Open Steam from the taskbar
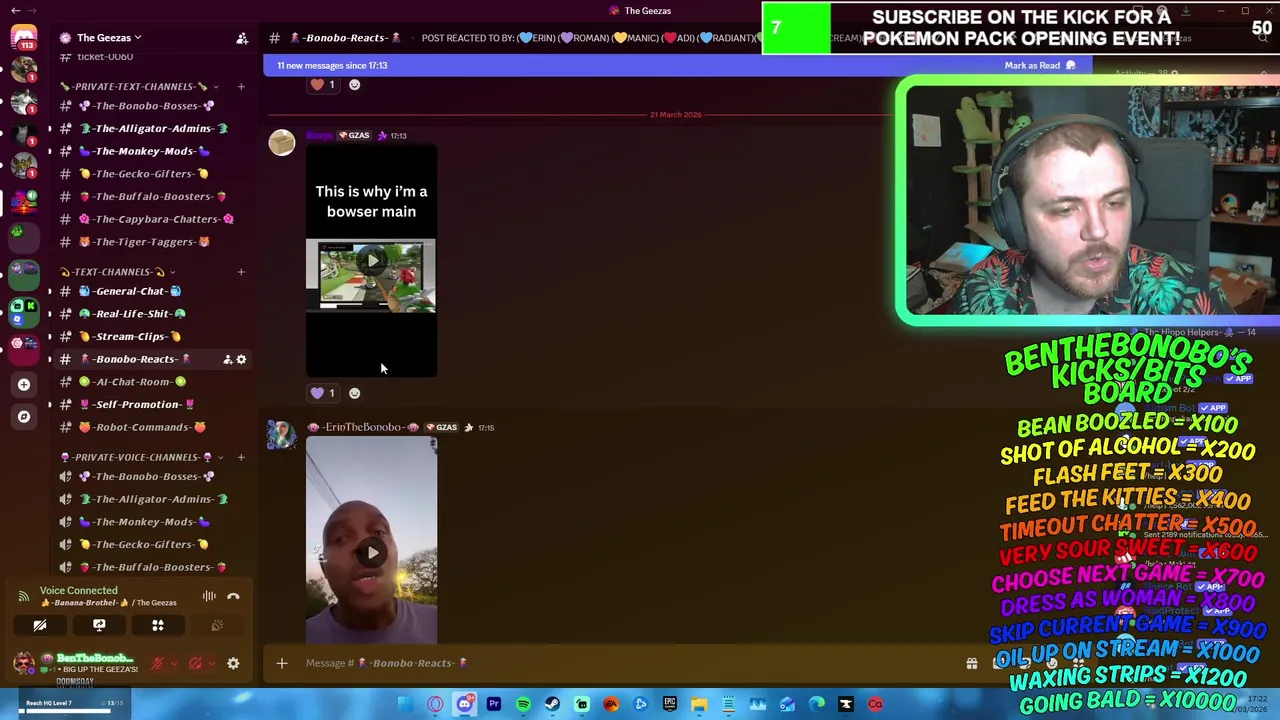The height and width of the screenshot is (720, 1280). click(x=552, y=704)
